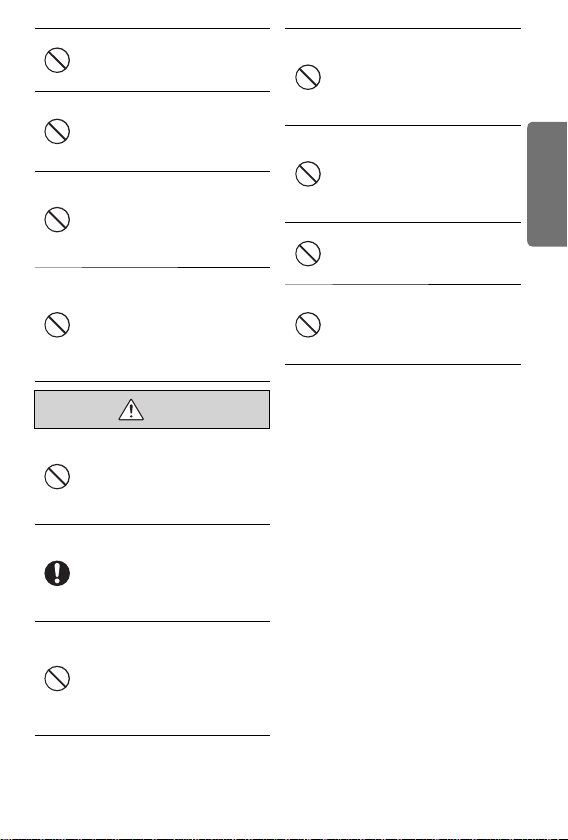Click the divider line closing the right column
This screenshot has height=840, width=568.
point(402,364)
